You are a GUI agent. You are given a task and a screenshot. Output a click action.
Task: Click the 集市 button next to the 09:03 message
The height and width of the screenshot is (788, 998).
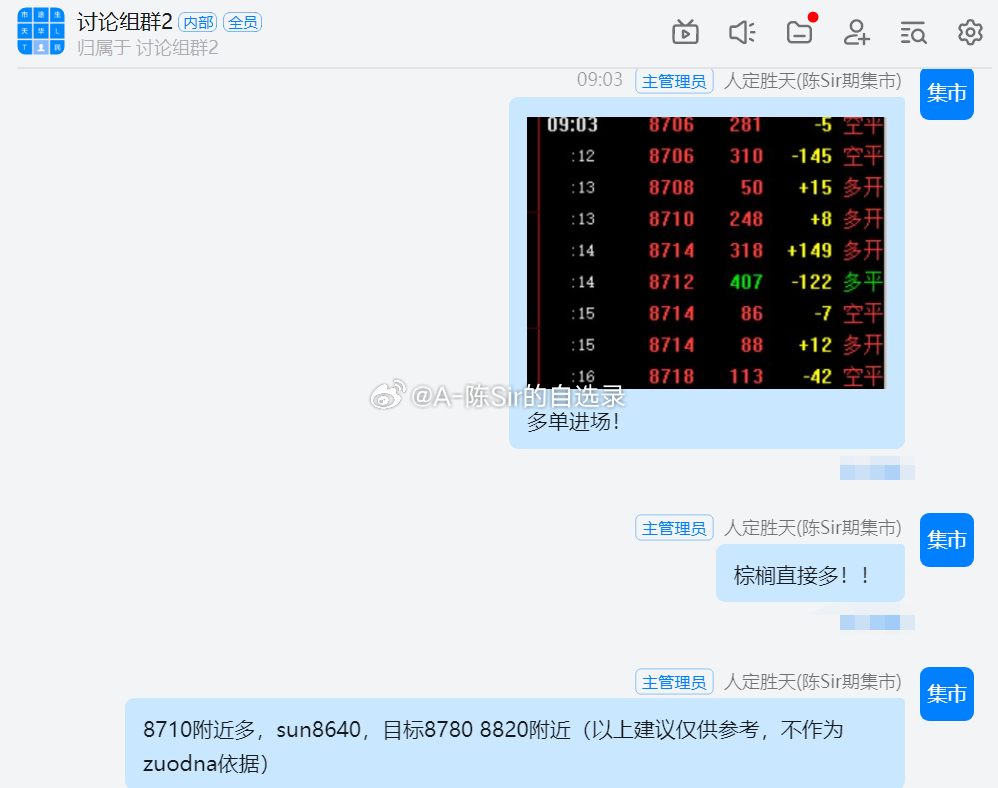click(946, 94)
